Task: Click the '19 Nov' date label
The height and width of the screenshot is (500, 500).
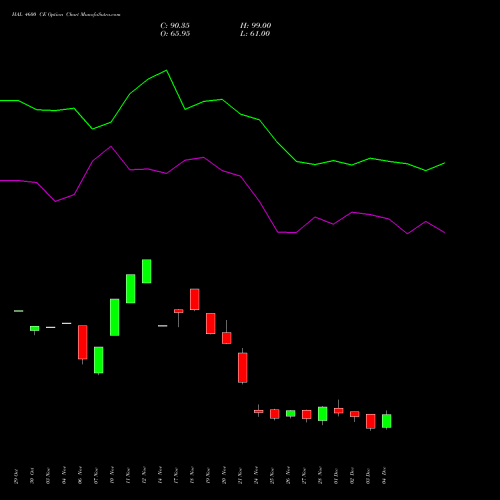Action: (208, 476)
